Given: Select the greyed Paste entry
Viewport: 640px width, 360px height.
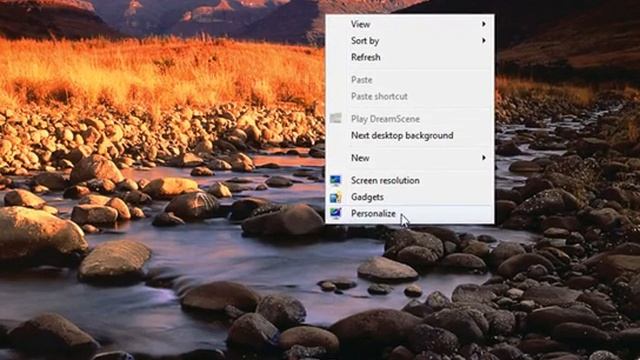Looking at the screenshot, I should coord(409,80).
